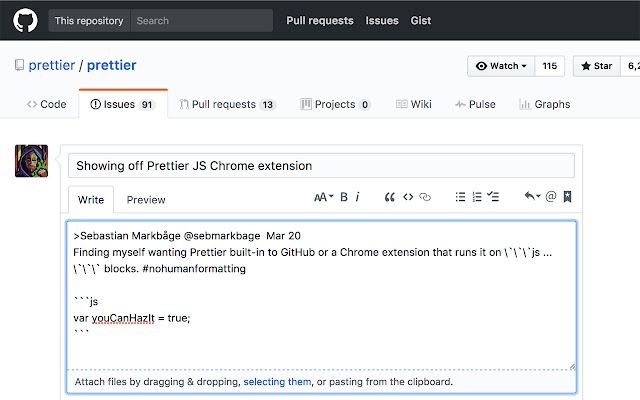
Task: Star the repository
Action: 597,66
